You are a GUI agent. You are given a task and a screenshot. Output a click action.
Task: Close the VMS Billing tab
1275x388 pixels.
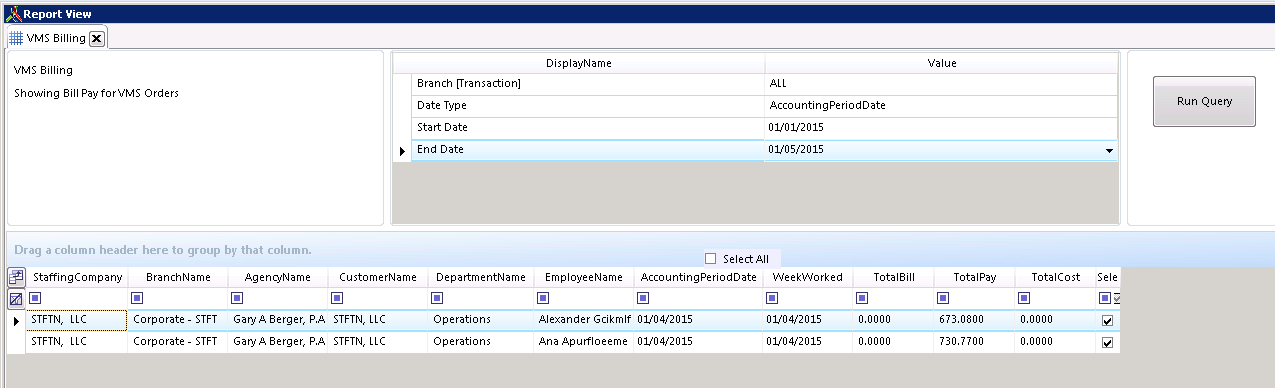click(96, 38)
